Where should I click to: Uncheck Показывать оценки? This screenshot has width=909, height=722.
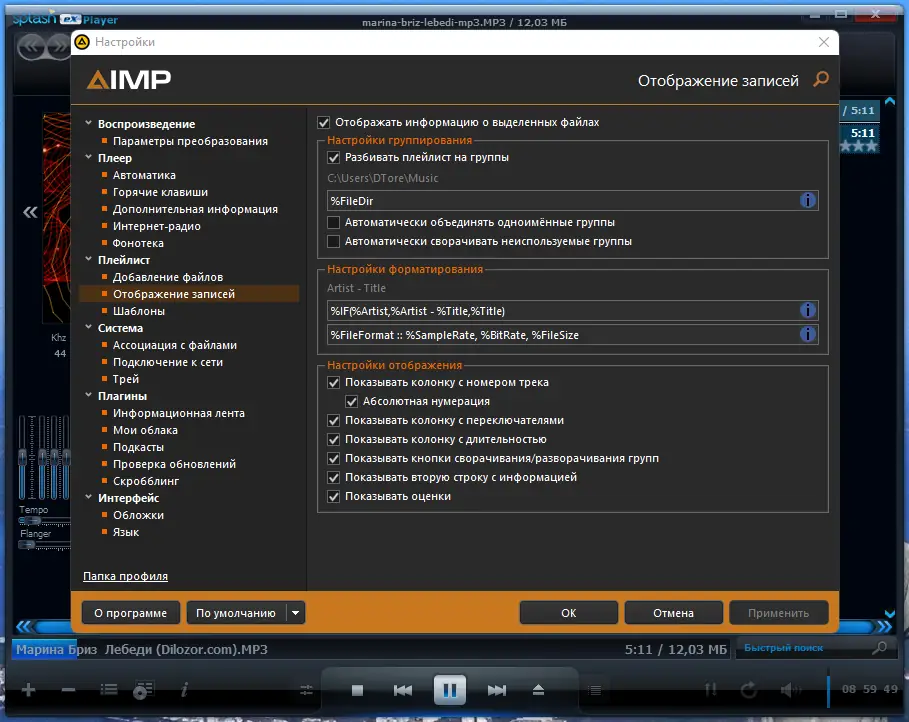[x=333, y=496]
